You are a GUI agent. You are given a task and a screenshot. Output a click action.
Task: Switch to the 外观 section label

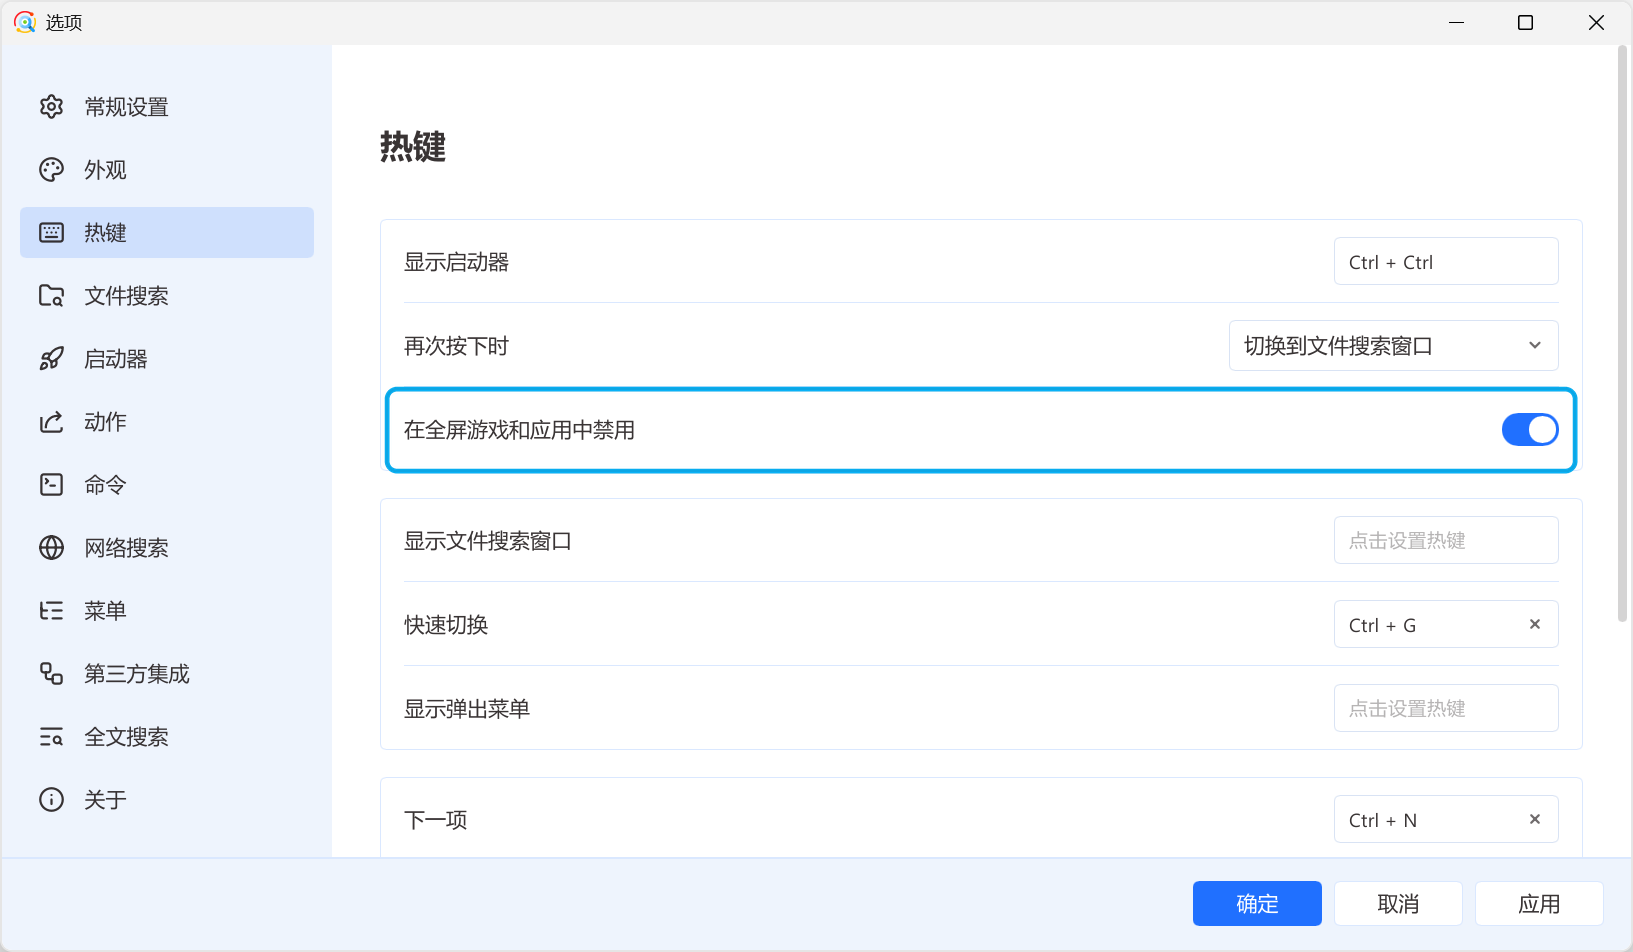105,170
